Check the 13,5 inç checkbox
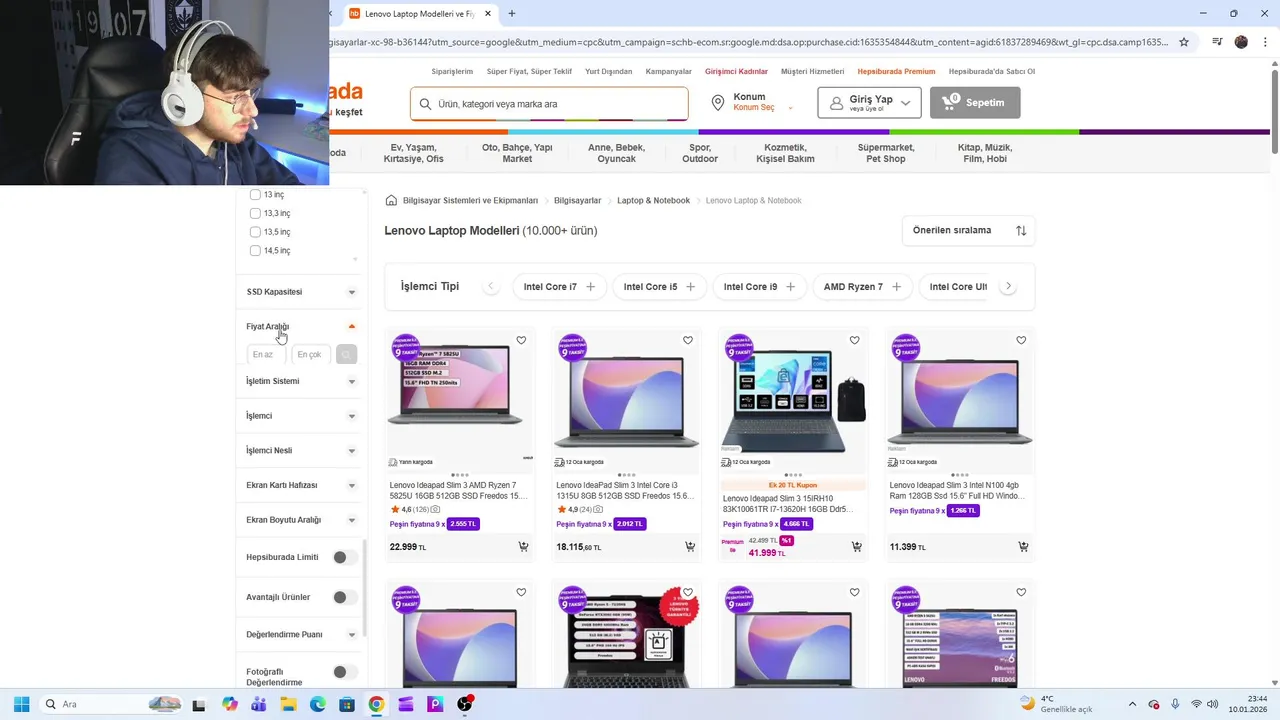This screenshot has width=1280, height=720. coord(255,232)
